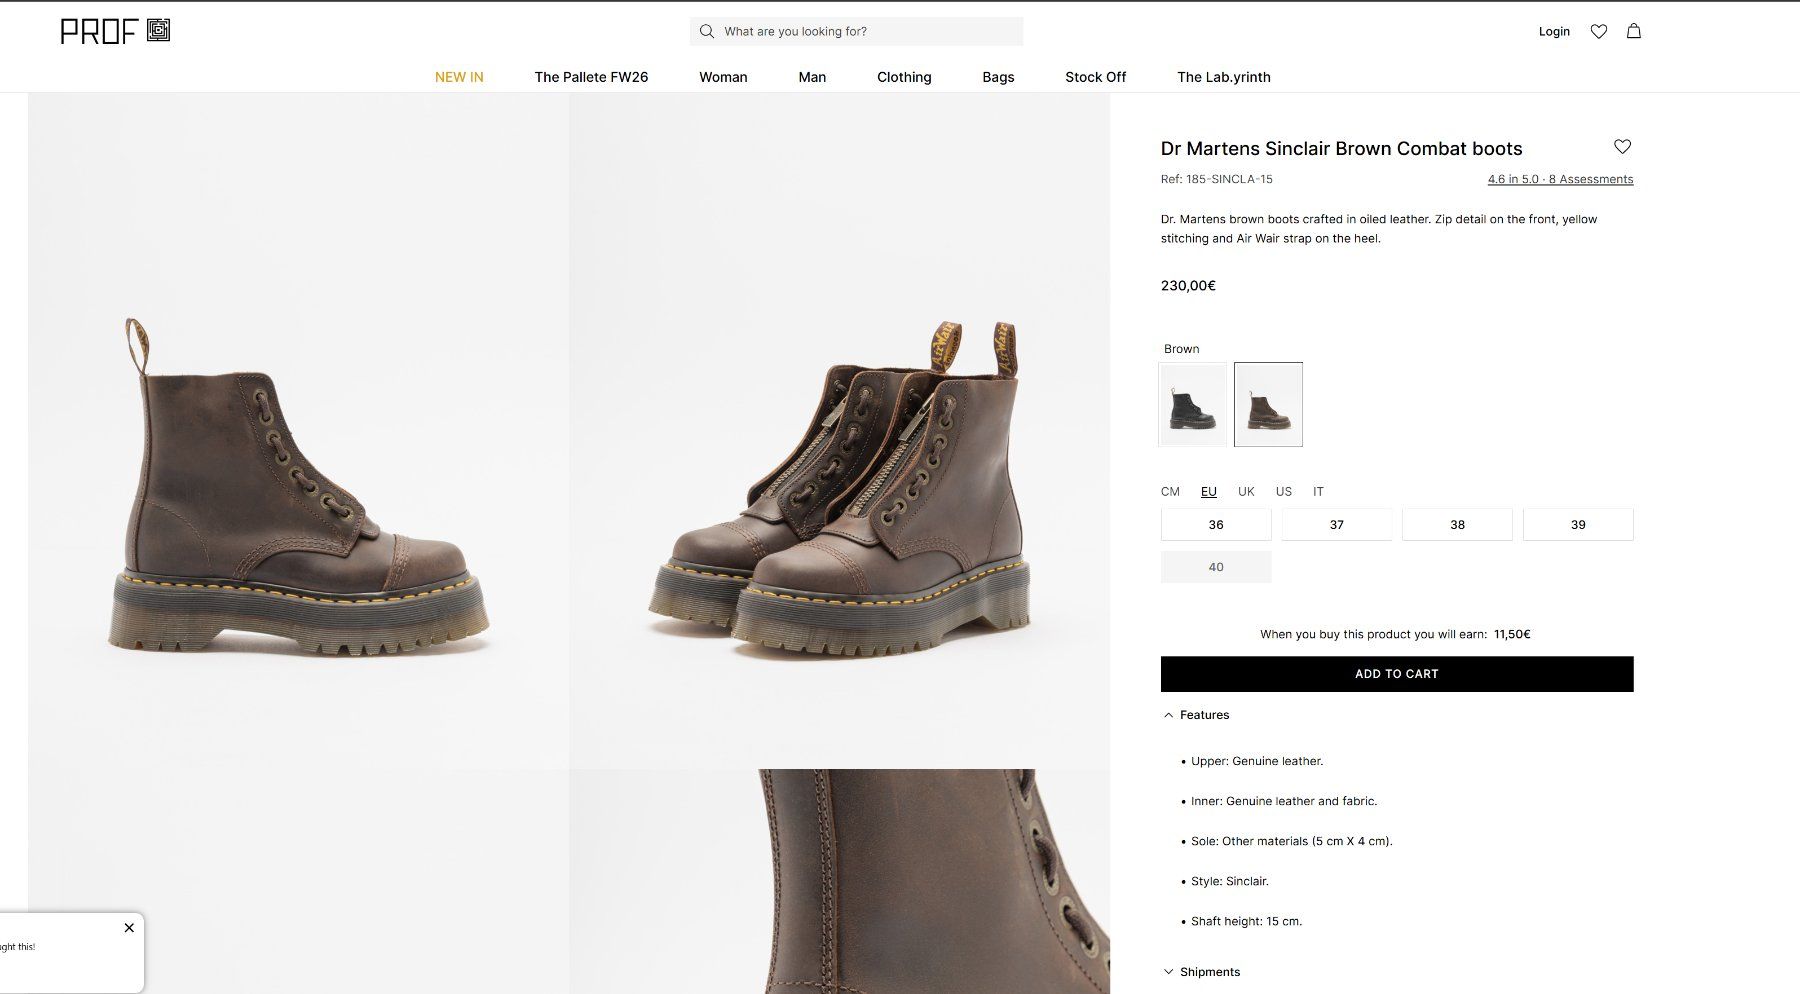Image resolution: width=1800 pixels, height=994 pixels.
Task: Open the shopping bag icon
Action: click(1634, 31)
